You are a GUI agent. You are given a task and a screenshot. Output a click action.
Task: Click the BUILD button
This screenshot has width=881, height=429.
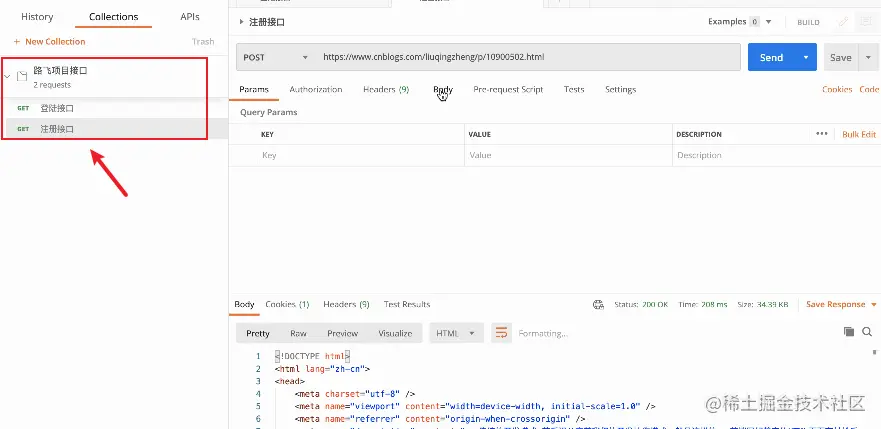[x=808, y=22]
